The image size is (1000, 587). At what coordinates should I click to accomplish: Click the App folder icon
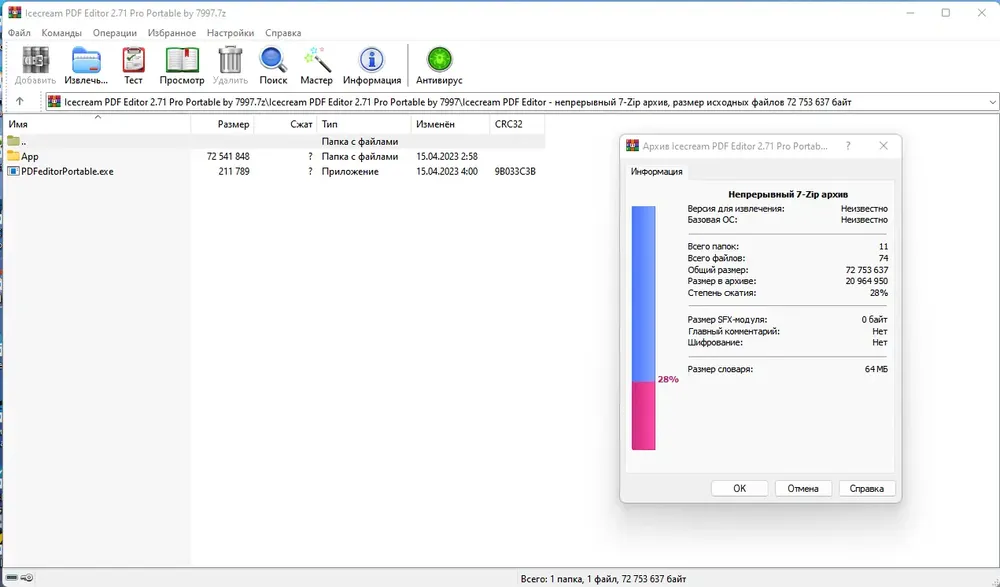click(x=13, y=156)
